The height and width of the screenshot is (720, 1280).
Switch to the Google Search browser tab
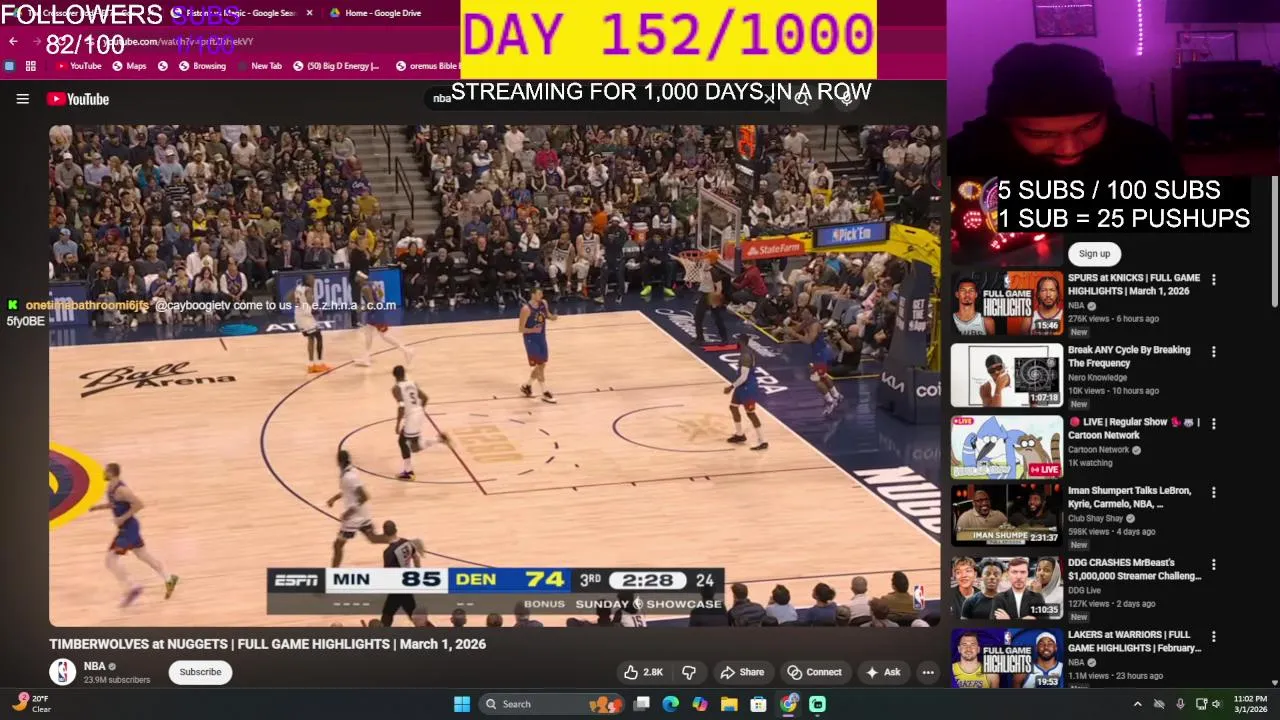240,13
